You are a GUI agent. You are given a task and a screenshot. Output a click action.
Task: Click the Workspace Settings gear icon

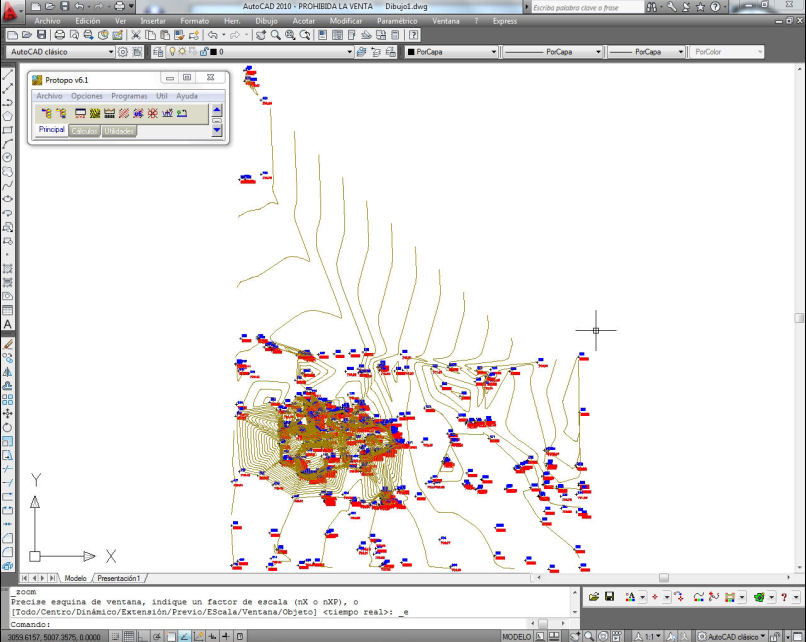pos(122,52)
